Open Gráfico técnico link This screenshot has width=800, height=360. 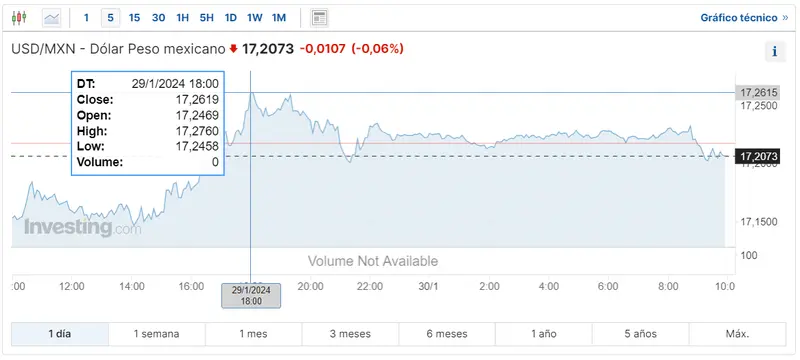click(744, 18)
